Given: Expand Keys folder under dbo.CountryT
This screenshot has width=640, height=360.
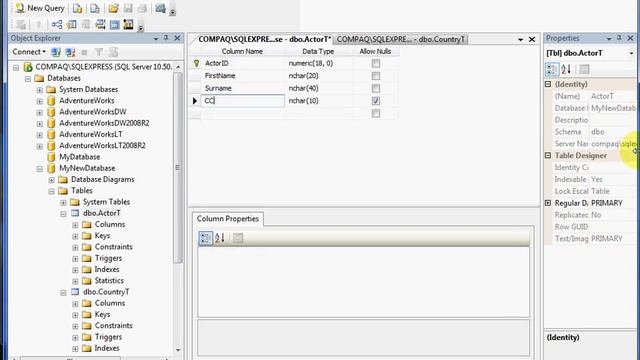Looking at the screenshot, I should [x=75, y=315].
